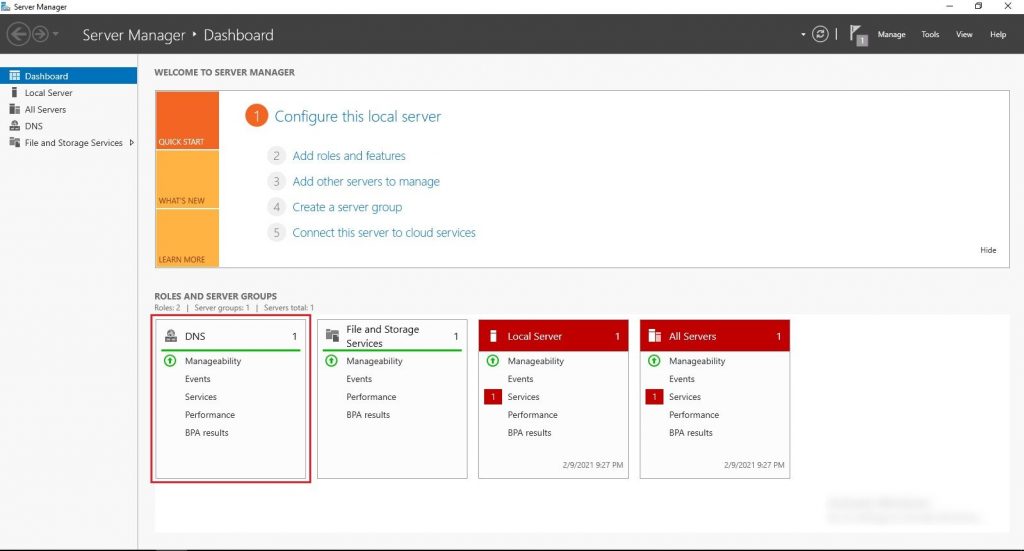Click Add other servers to manage
The height and width of the screenshot is (551, 1024).
366,181
